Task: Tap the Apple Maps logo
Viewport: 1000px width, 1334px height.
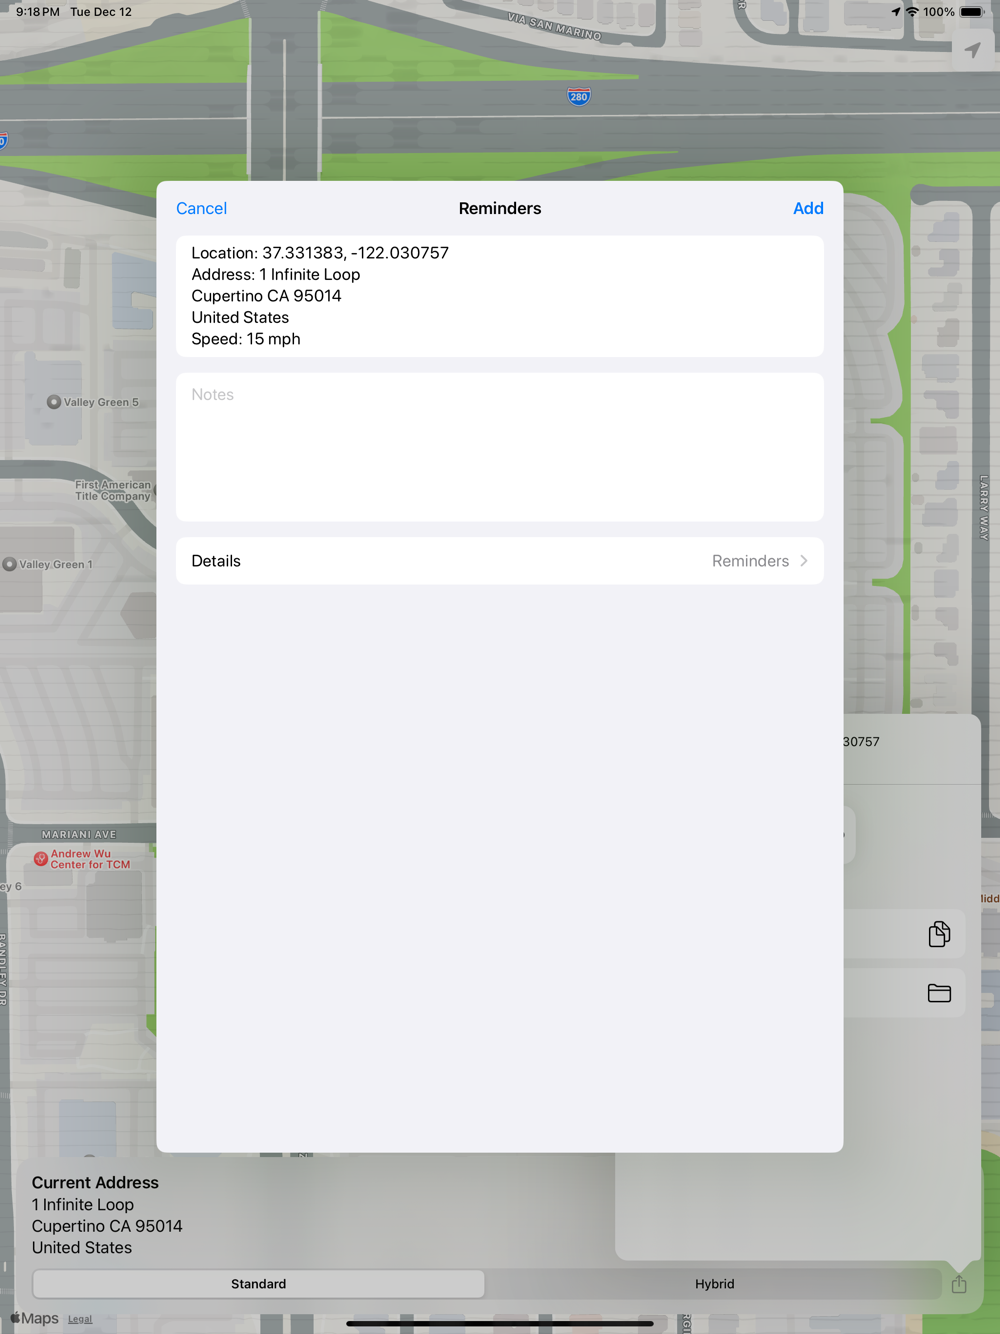Action: [34, 1318]
